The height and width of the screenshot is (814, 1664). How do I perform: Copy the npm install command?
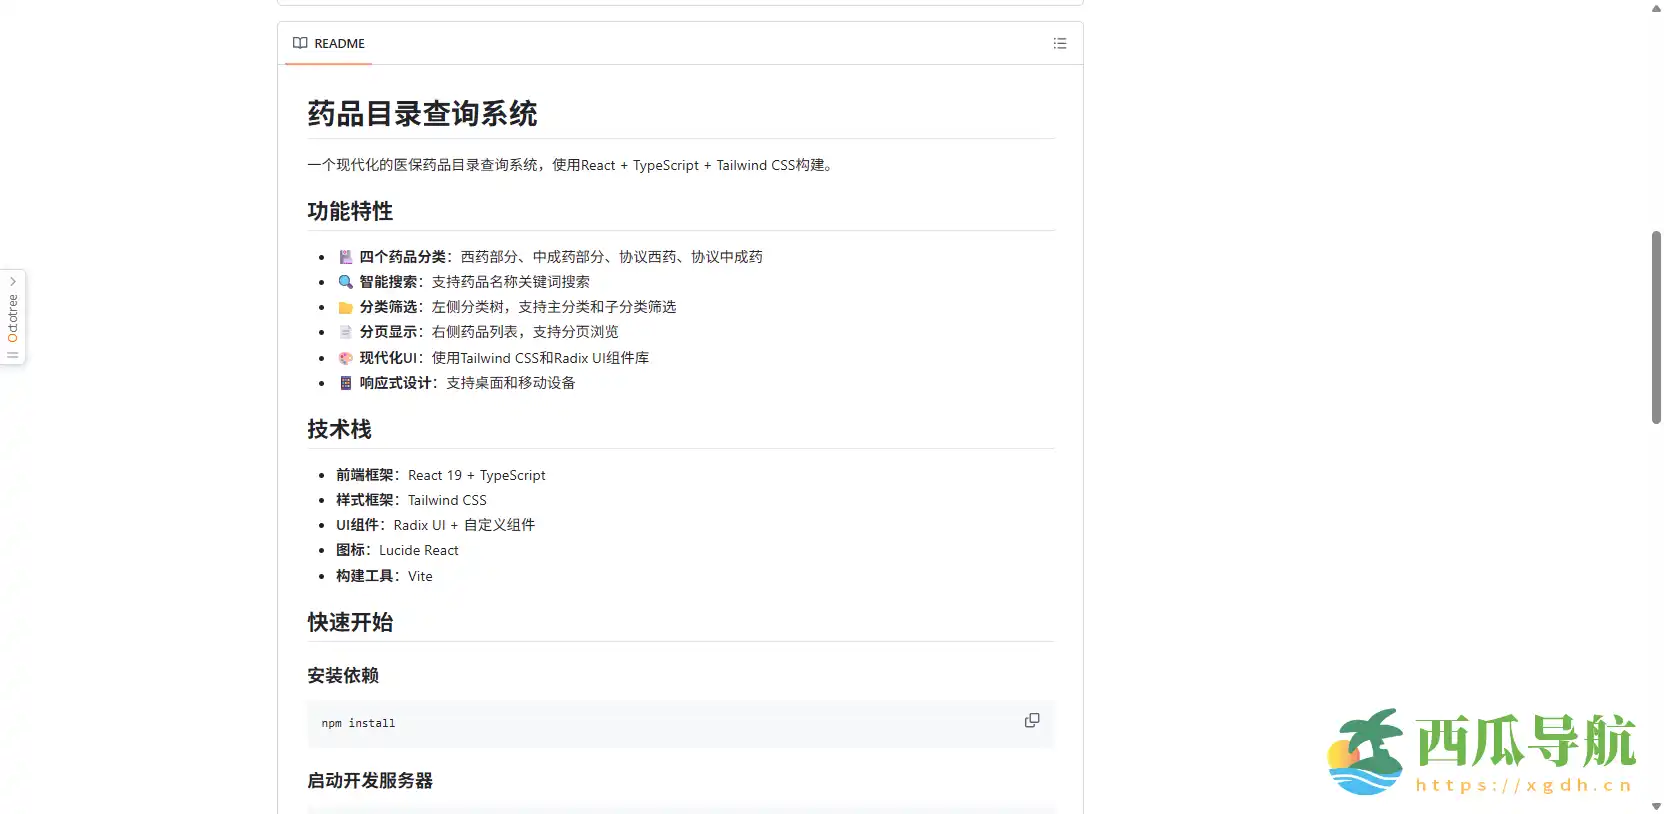[1032, 721]
